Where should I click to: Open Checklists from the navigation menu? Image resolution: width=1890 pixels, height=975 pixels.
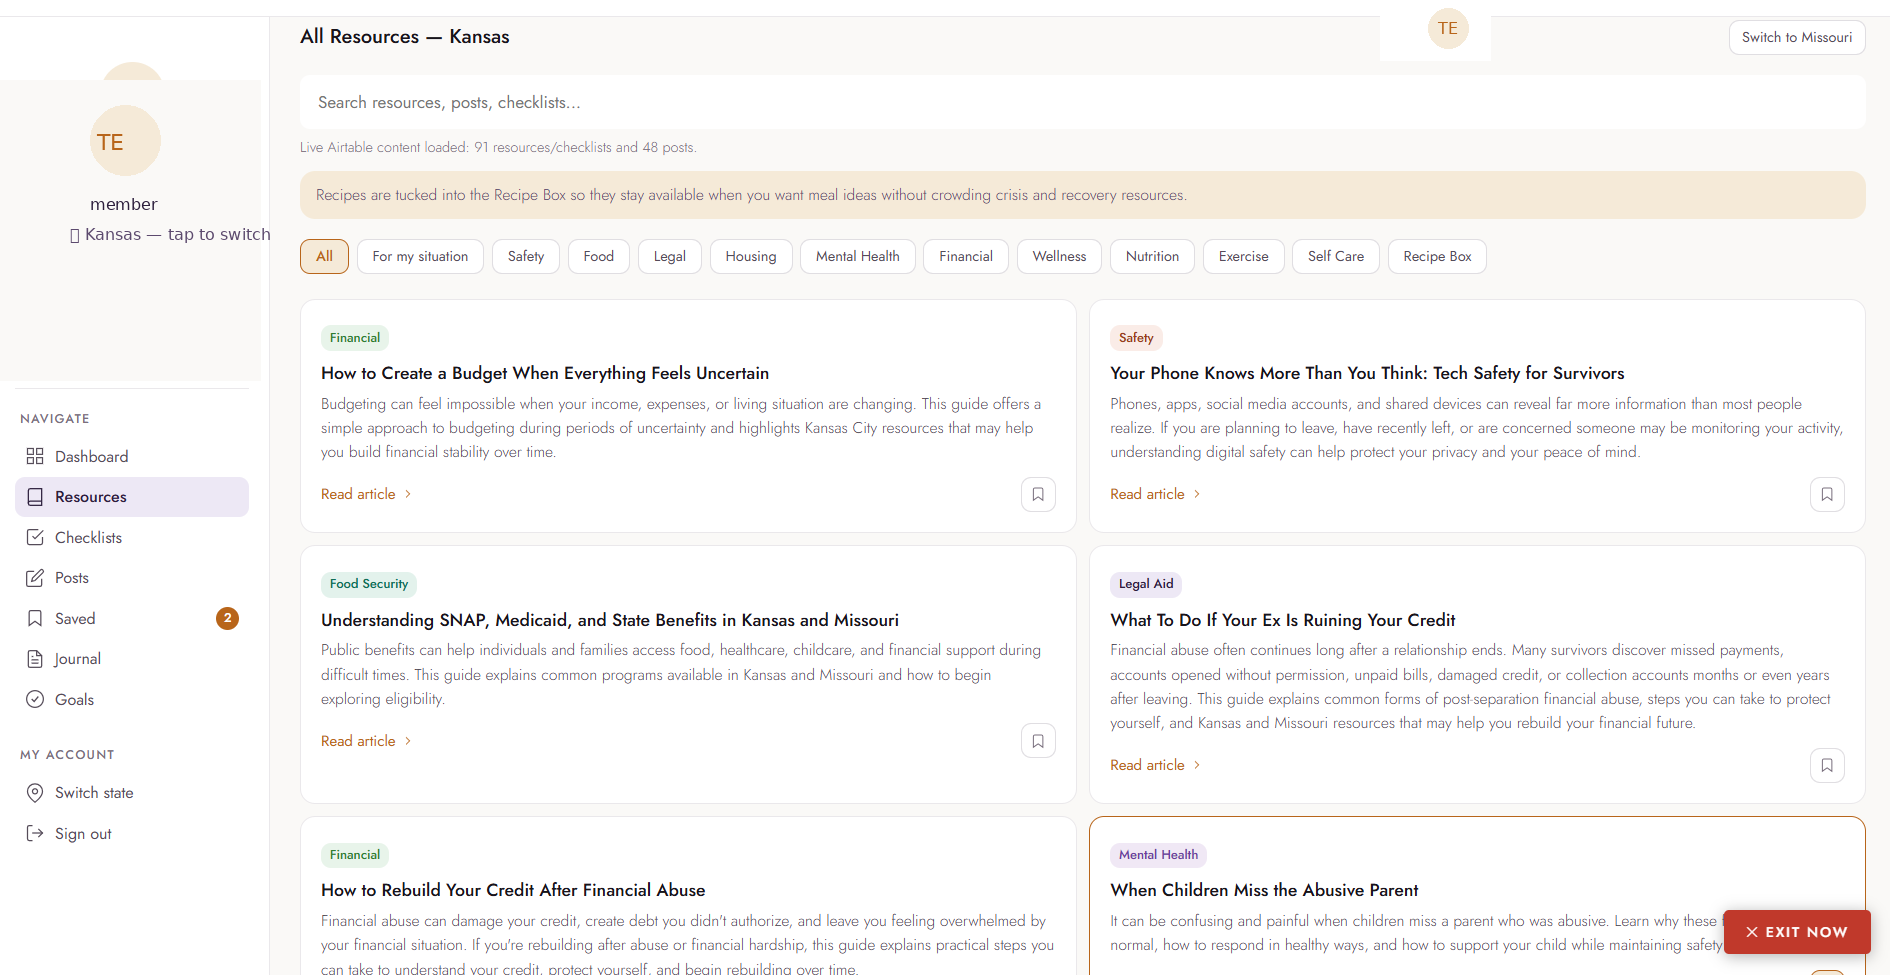coord(132,537)
